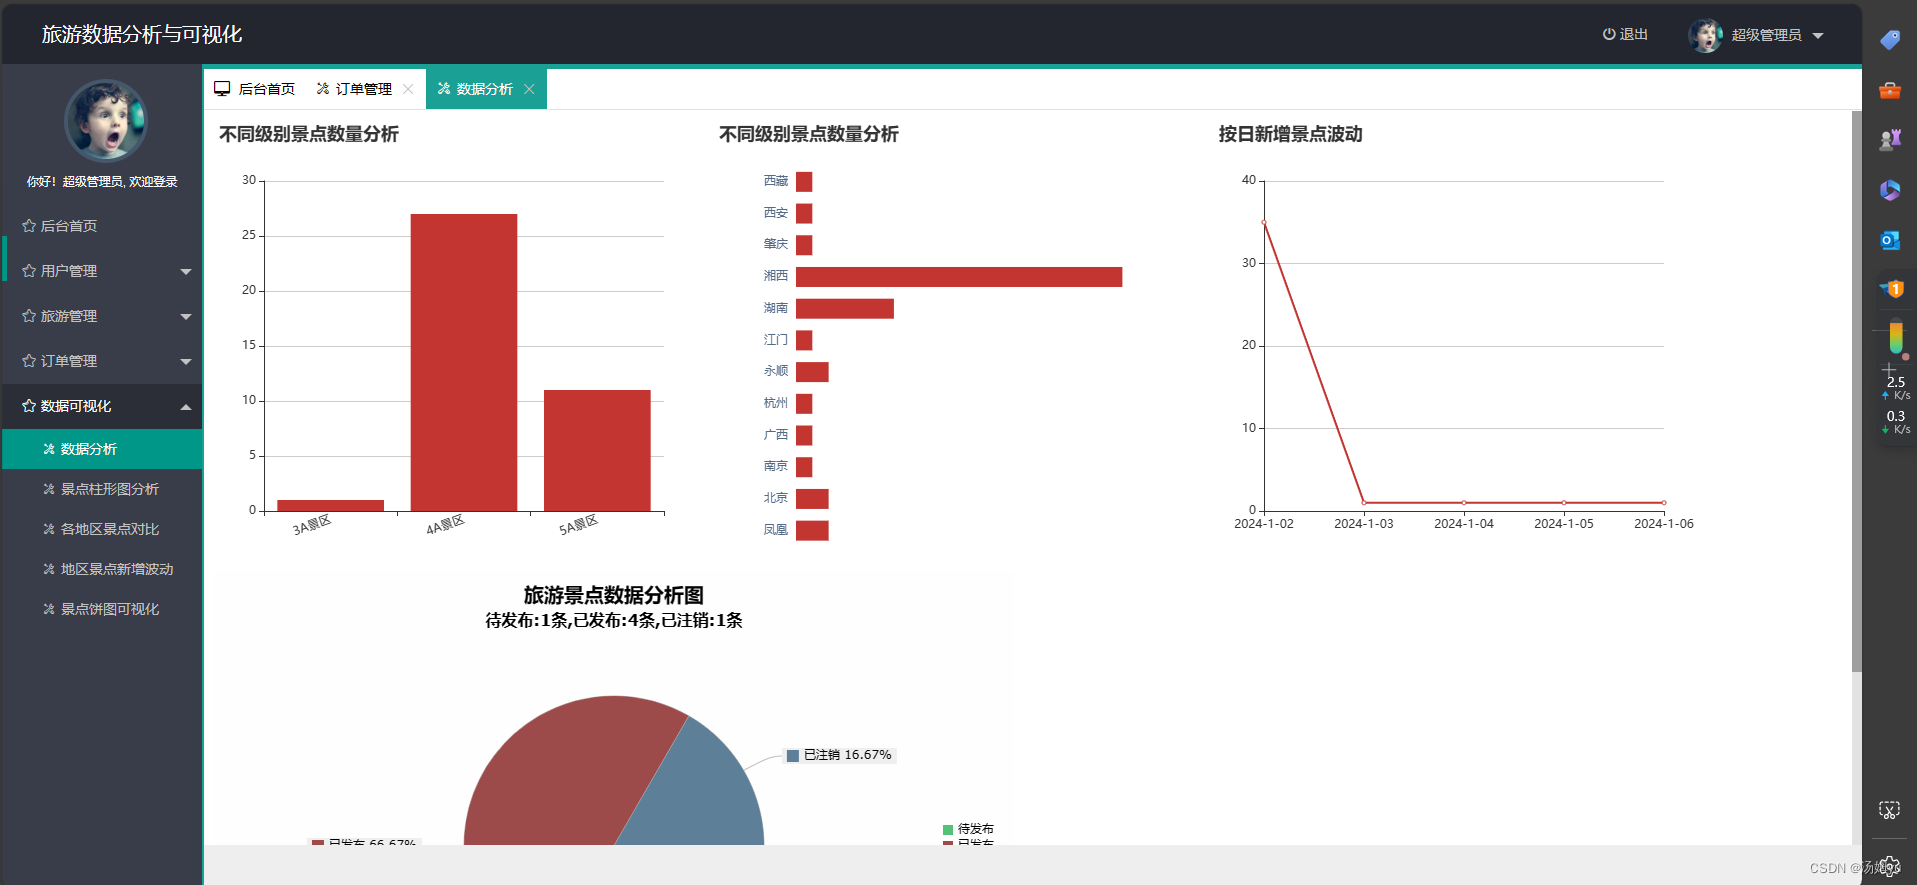This screenshot has width=1917, height=885.
Task: Click the 凤凰 horizontal bar
Action: pos(812,530)
